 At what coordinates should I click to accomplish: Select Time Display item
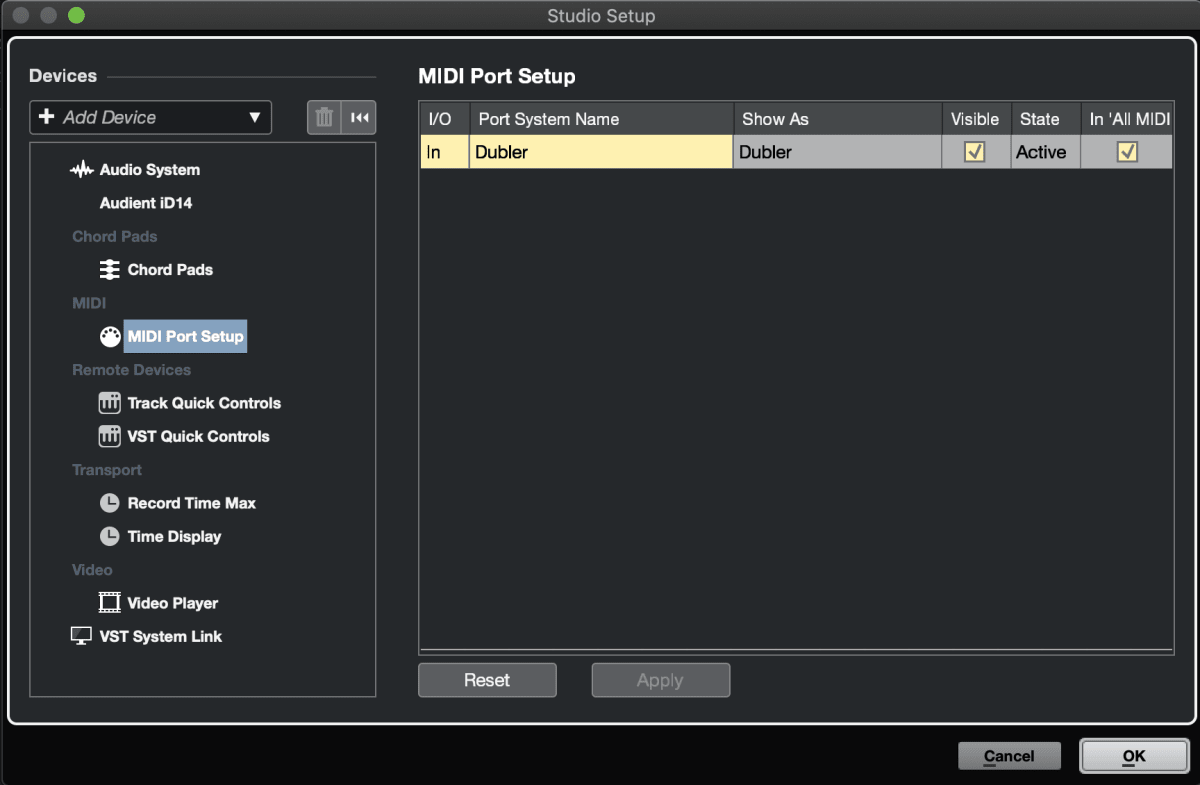[x=174, y=537]
